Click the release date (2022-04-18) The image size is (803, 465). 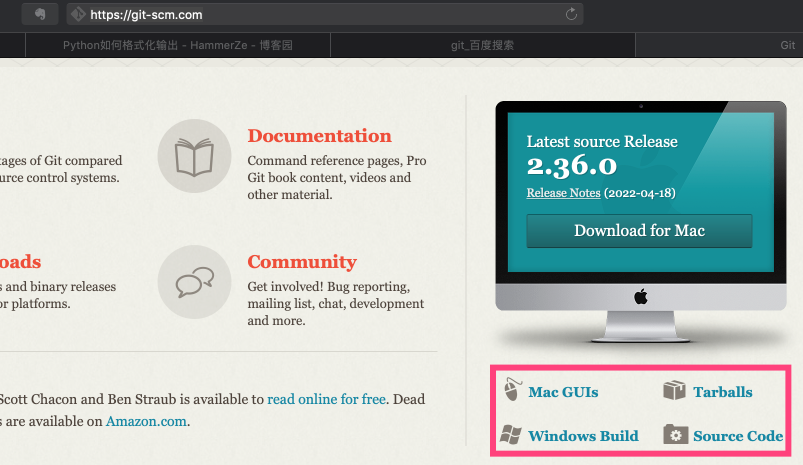click(x=640, y=193)
